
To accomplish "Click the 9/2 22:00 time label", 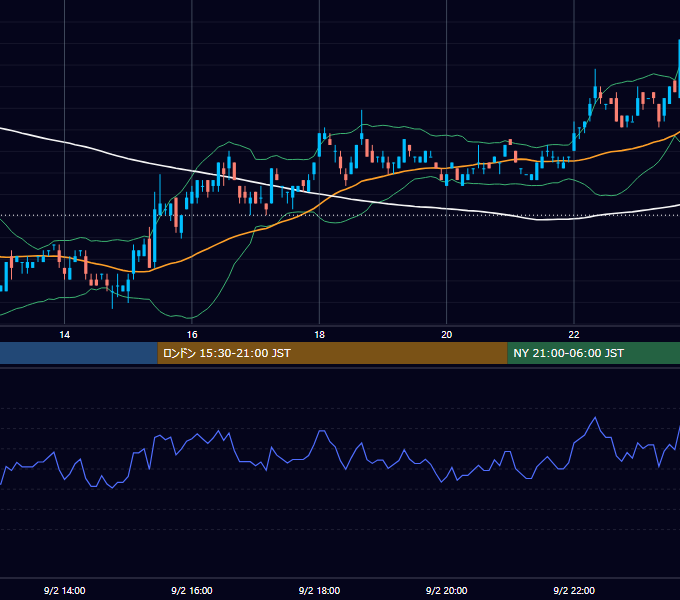I will point(574,590).
